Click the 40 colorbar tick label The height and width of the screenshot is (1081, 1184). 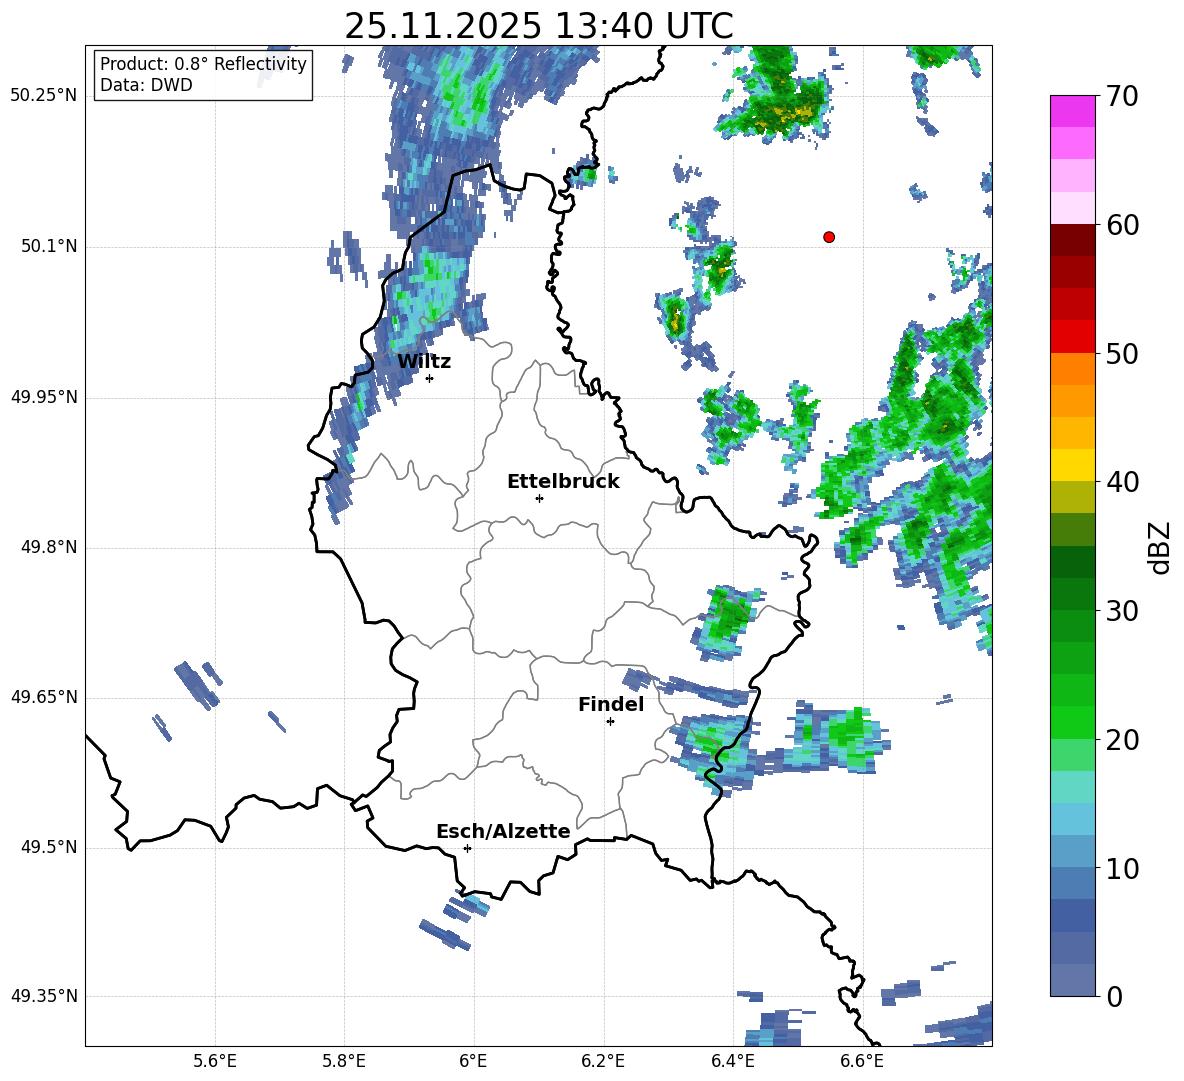coord(1122,482)
